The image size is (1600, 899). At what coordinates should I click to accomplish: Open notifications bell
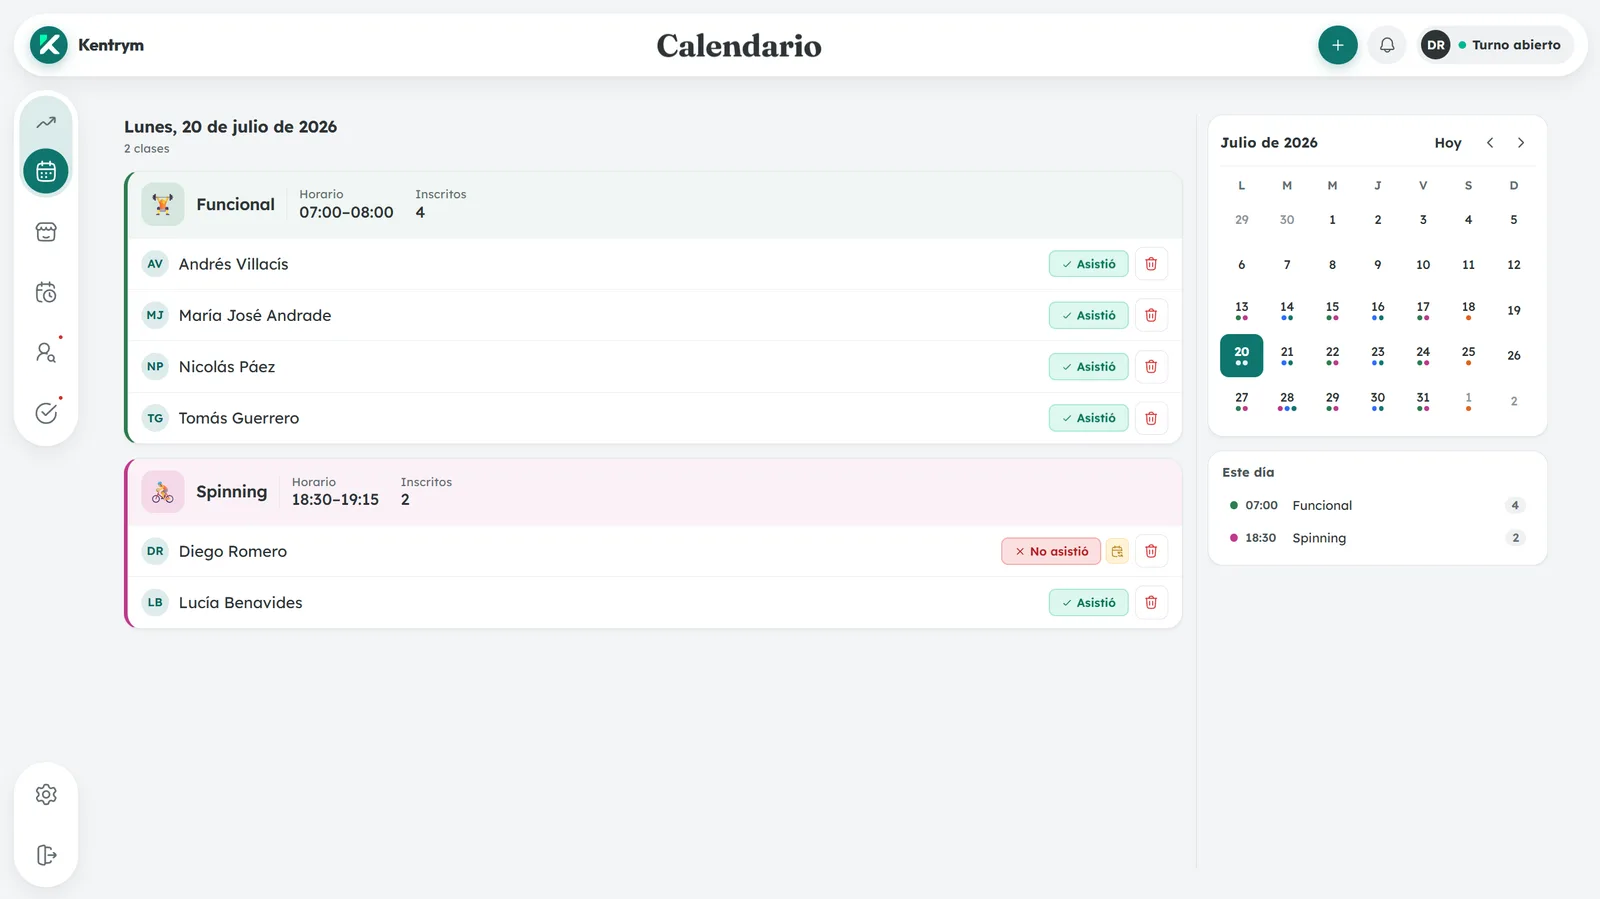point(1387,45)
